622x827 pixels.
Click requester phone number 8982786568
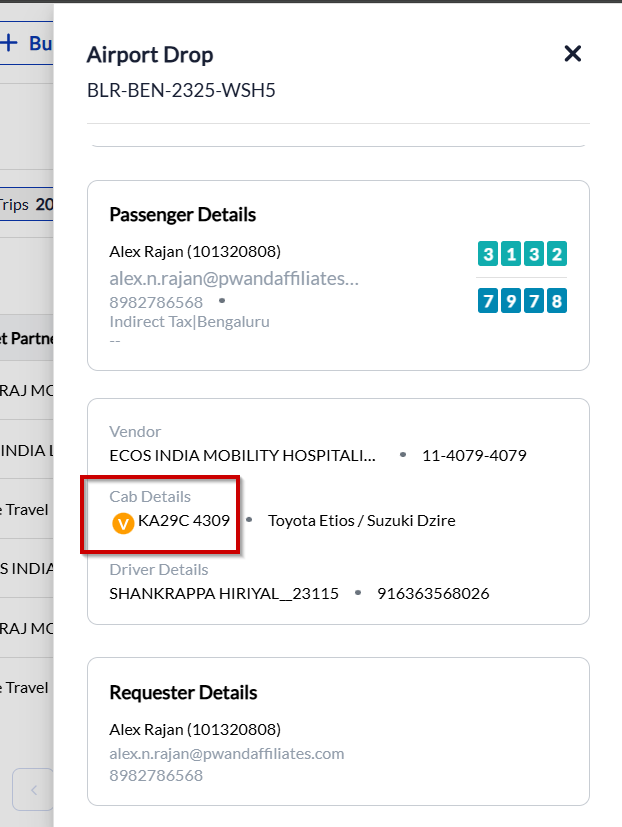click(156, 775)
